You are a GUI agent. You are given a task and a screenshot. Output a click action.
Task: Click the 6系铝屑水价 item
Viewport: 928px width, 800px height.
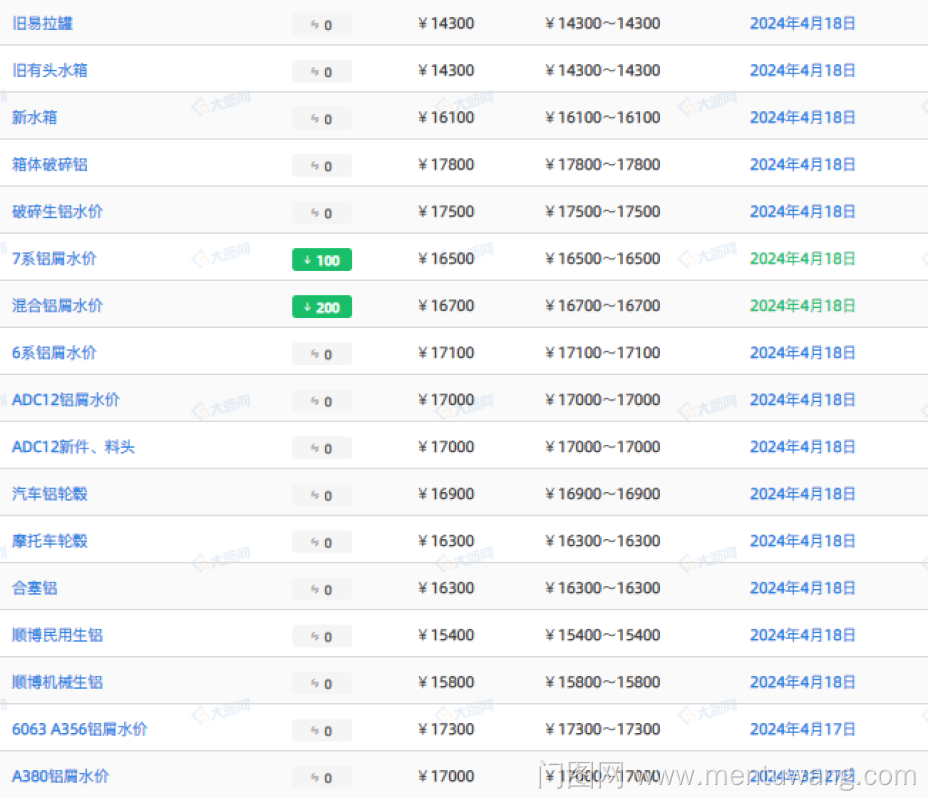(54, 352)
